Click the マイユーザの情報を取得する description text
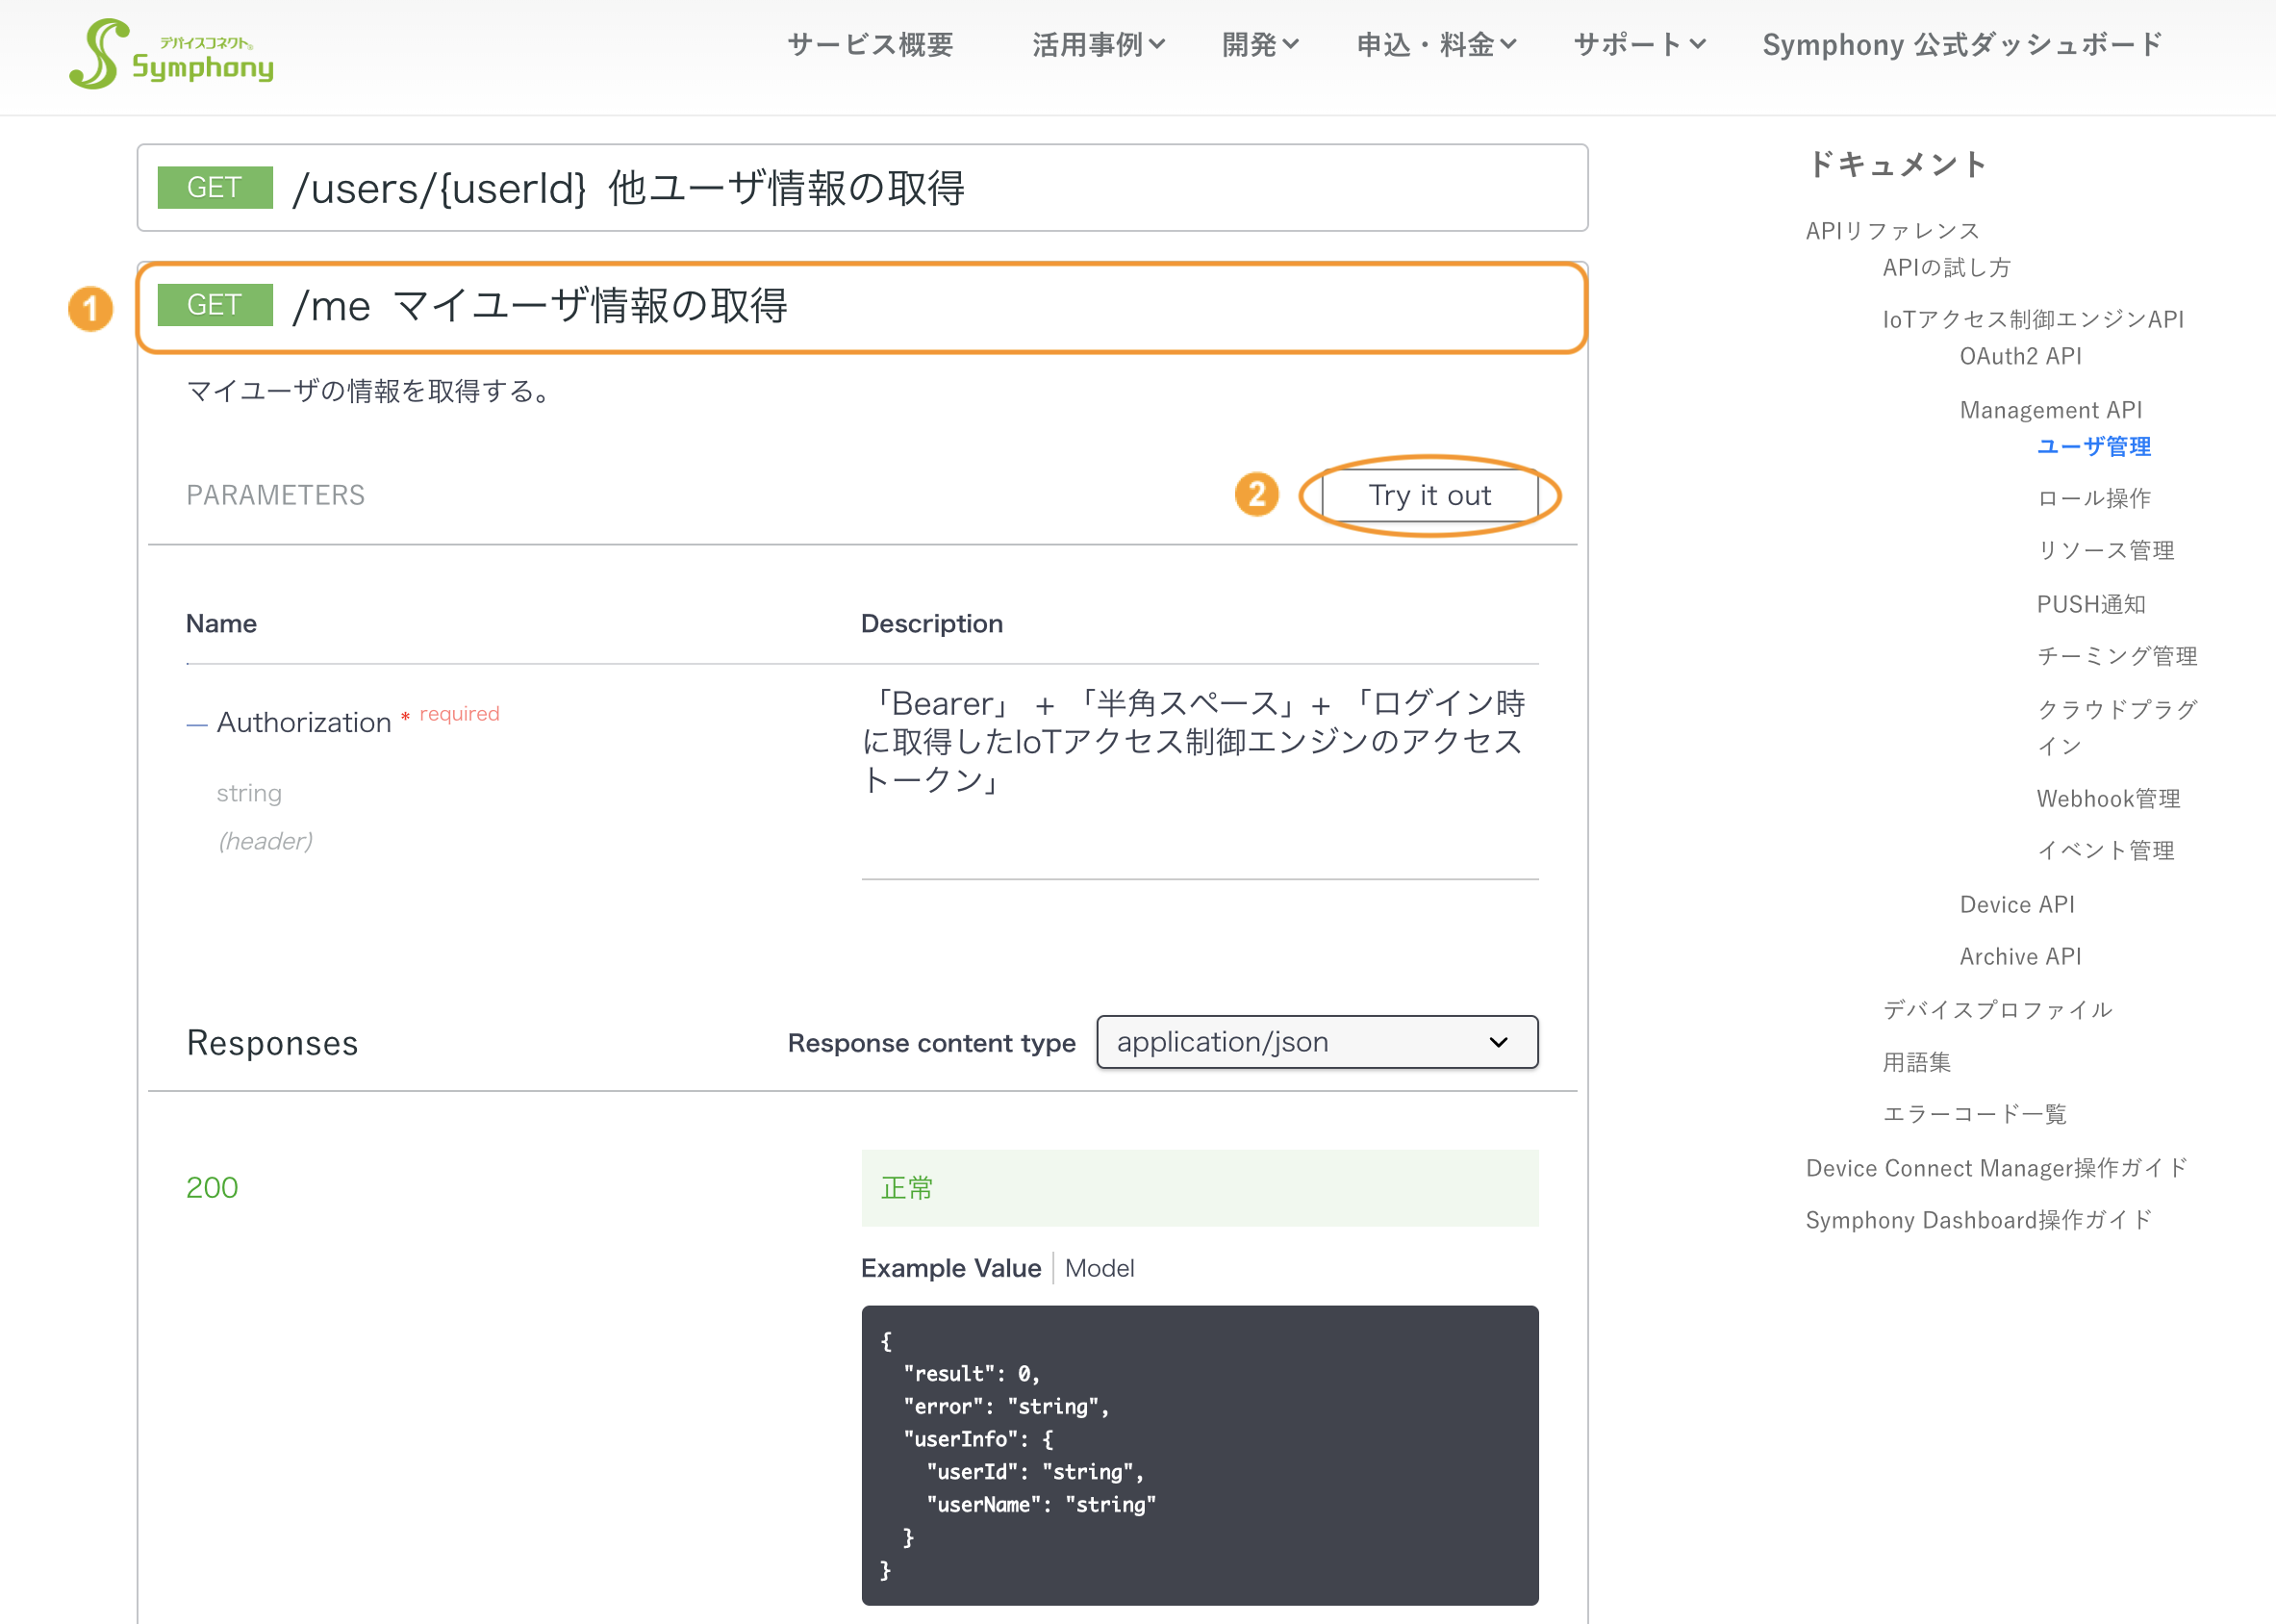The image size is (2276, 1624). 370,390
